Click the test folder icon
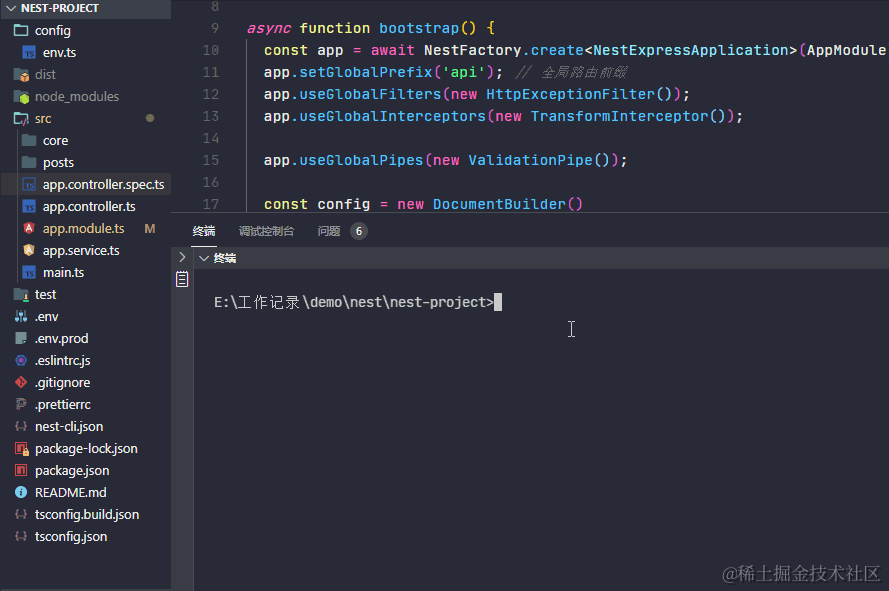889x591 pixels. (21, 294)
